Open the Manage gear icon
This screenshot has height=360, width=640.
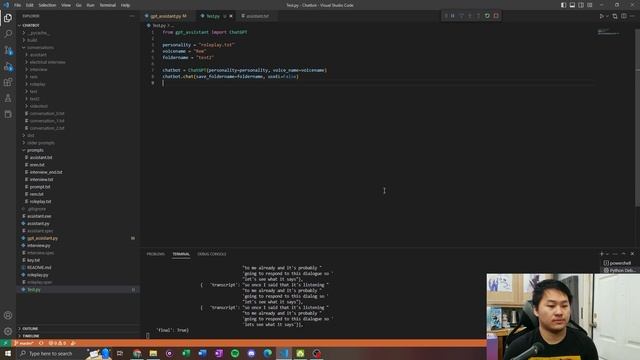click(8, 331)
